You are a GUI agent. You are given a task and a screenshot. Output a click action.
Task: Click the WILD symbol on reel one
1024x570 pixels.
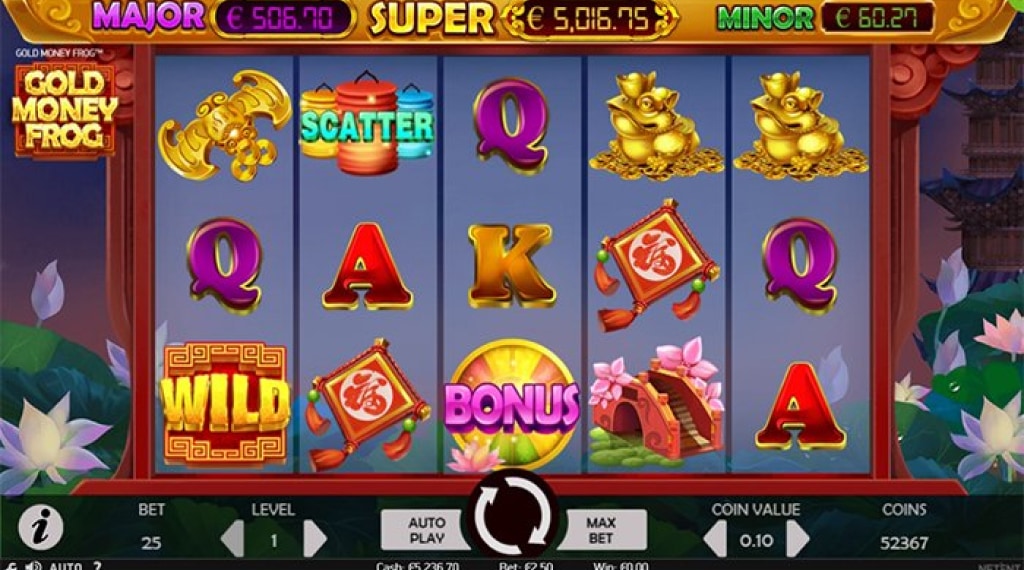pyautogui.click(x=225, y=404)
